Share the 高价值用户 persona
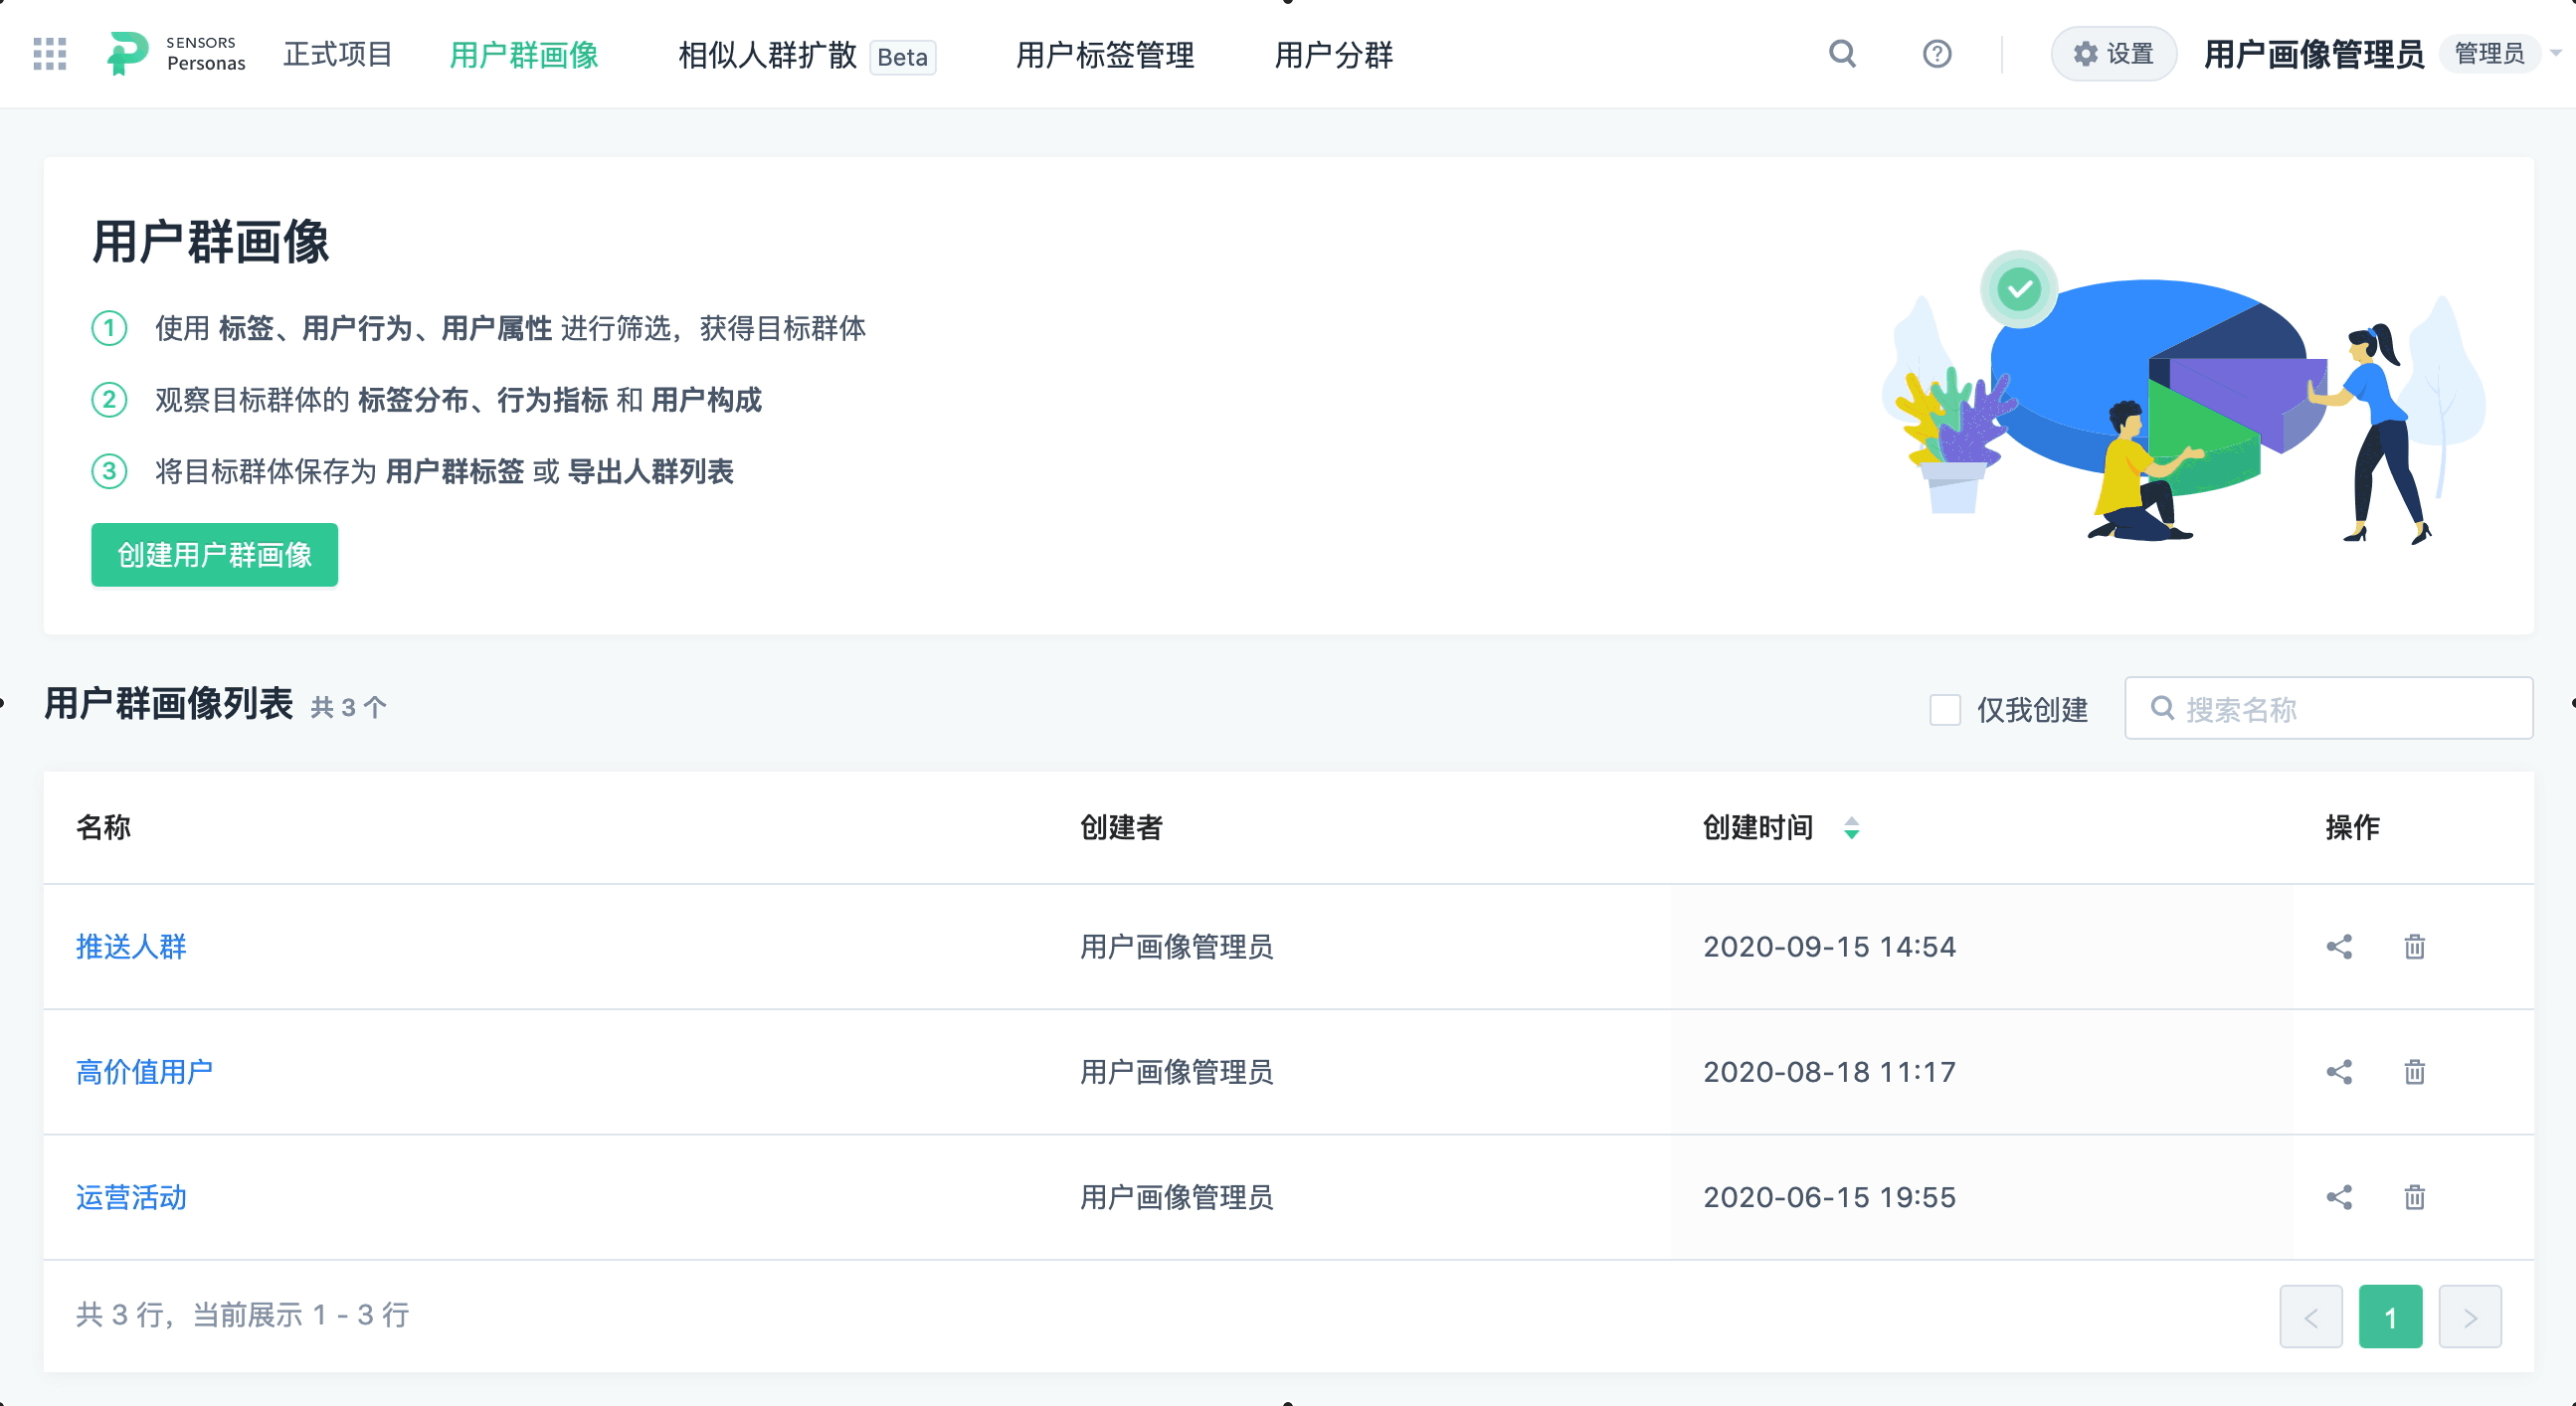The width and height of the screenshot is (2576, 1406). pyautogui.click(x=2338, y=1072)
